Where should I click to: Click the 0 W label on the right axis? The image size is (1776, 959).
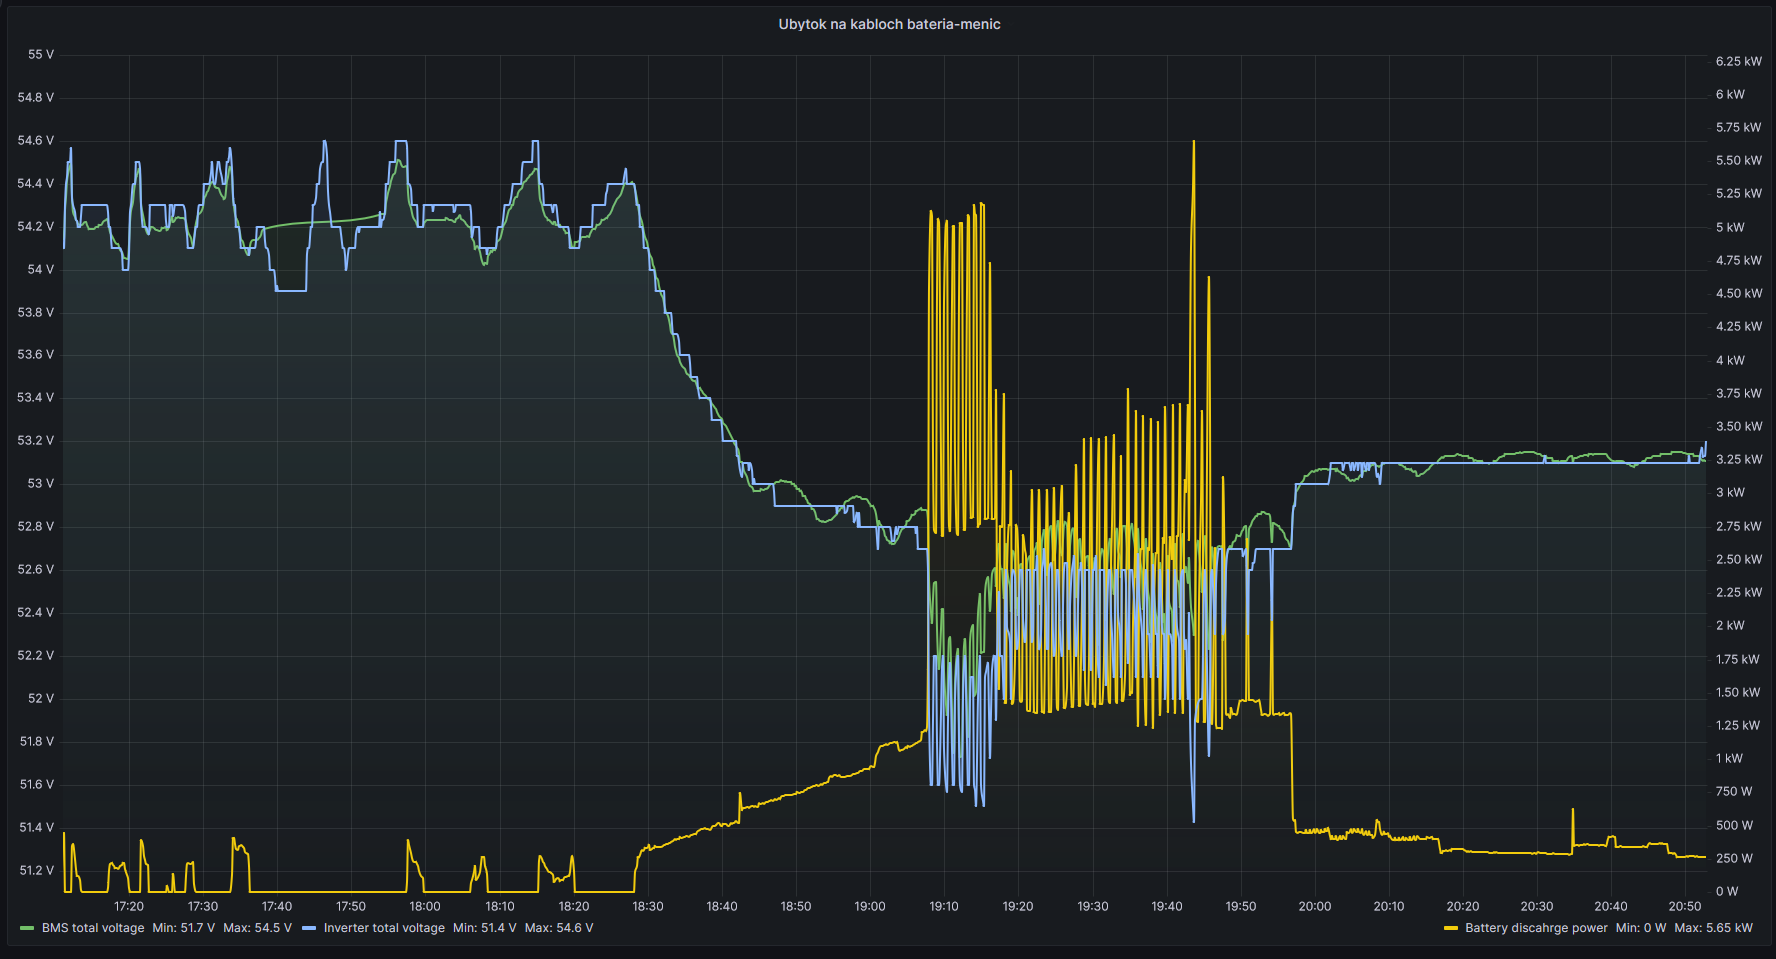tap(1726, 891)
